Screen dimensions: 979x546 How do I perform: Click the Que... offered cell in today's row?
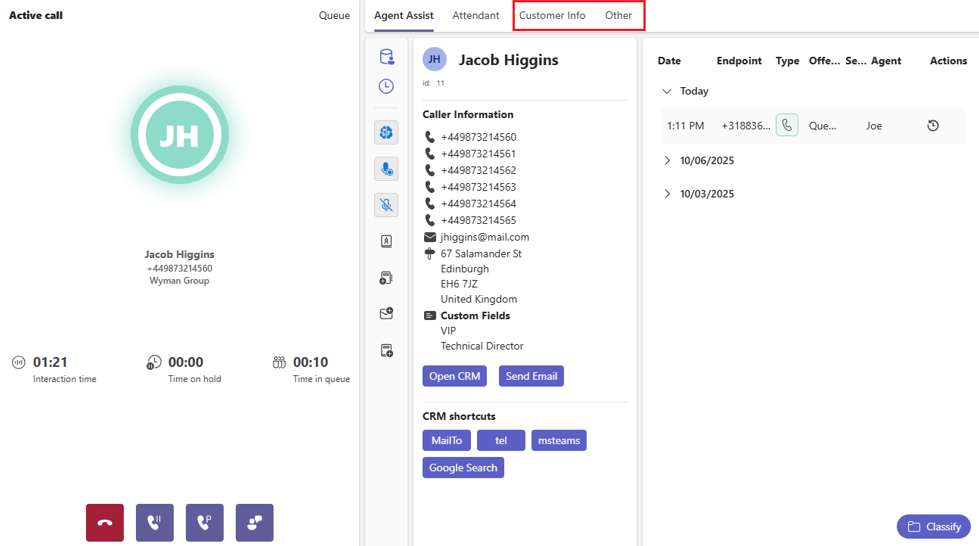(x=822, y=126)
